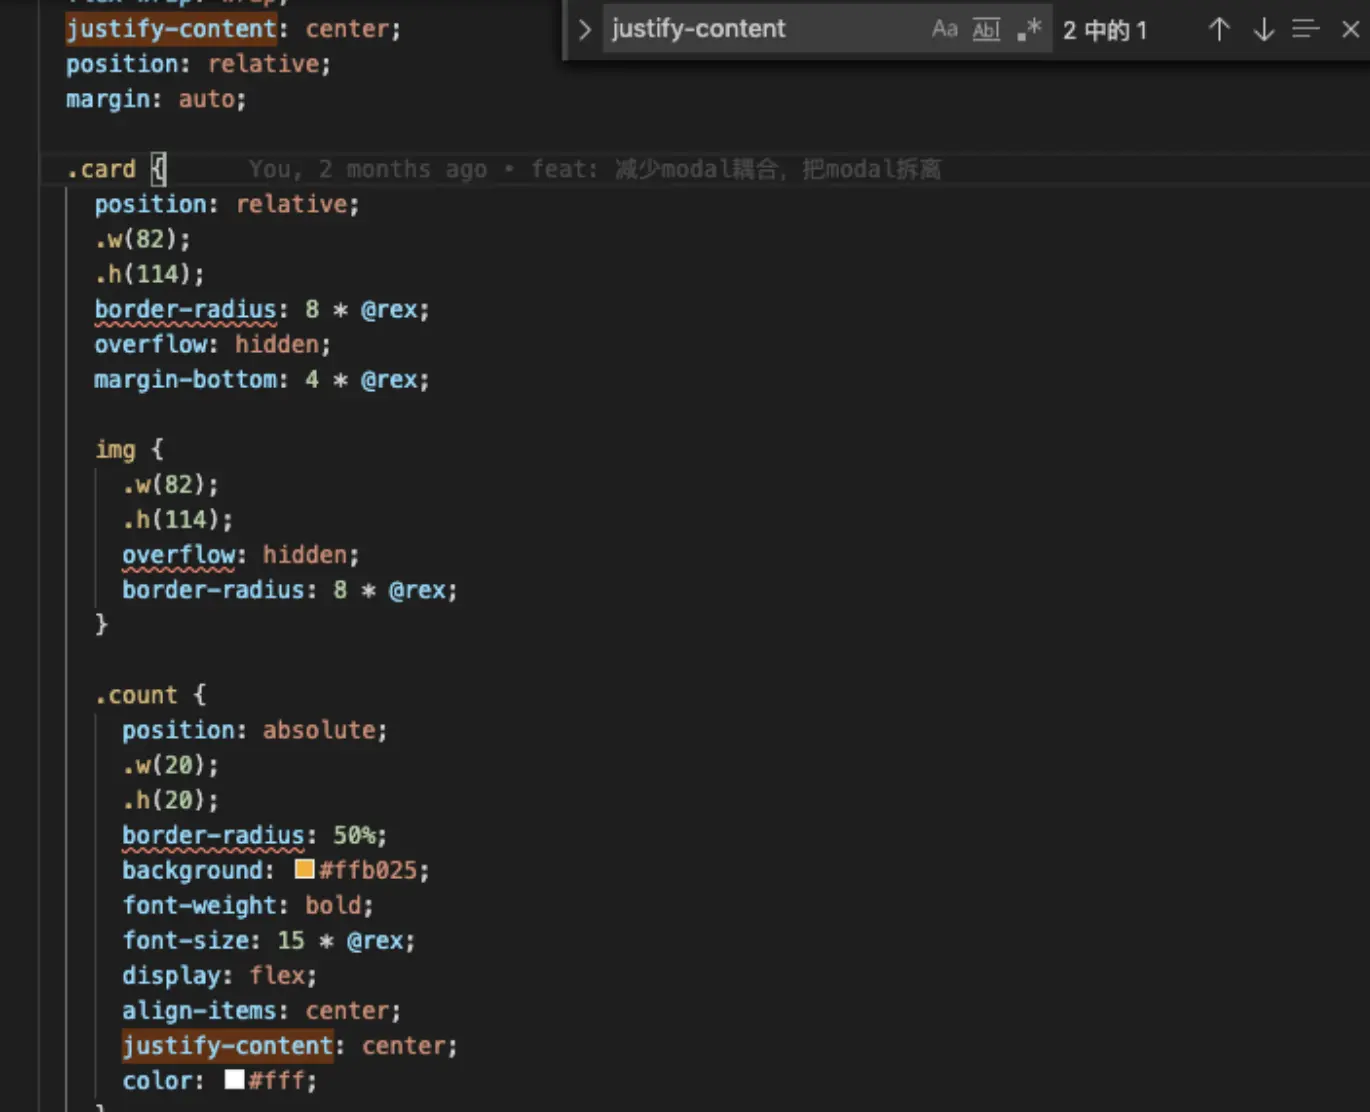Click "font-size: 15 * @rex;" line
Image resolution: width=1370 pixels, height=1112 pixels.
pyautogui.click(x=269, y=940)
